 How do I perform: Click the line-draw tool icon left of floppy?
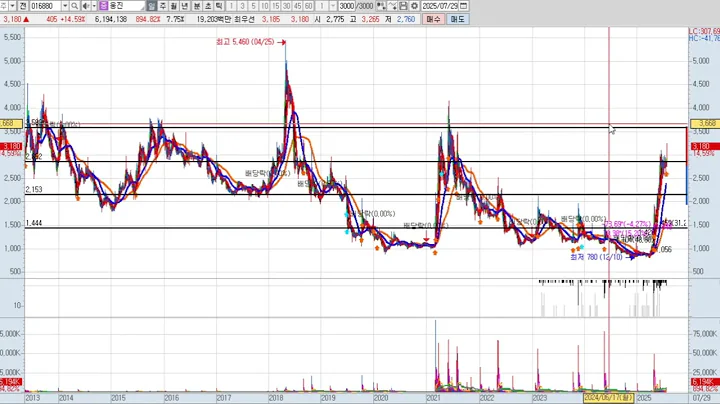pyautogui.click(x=392, y=6)
